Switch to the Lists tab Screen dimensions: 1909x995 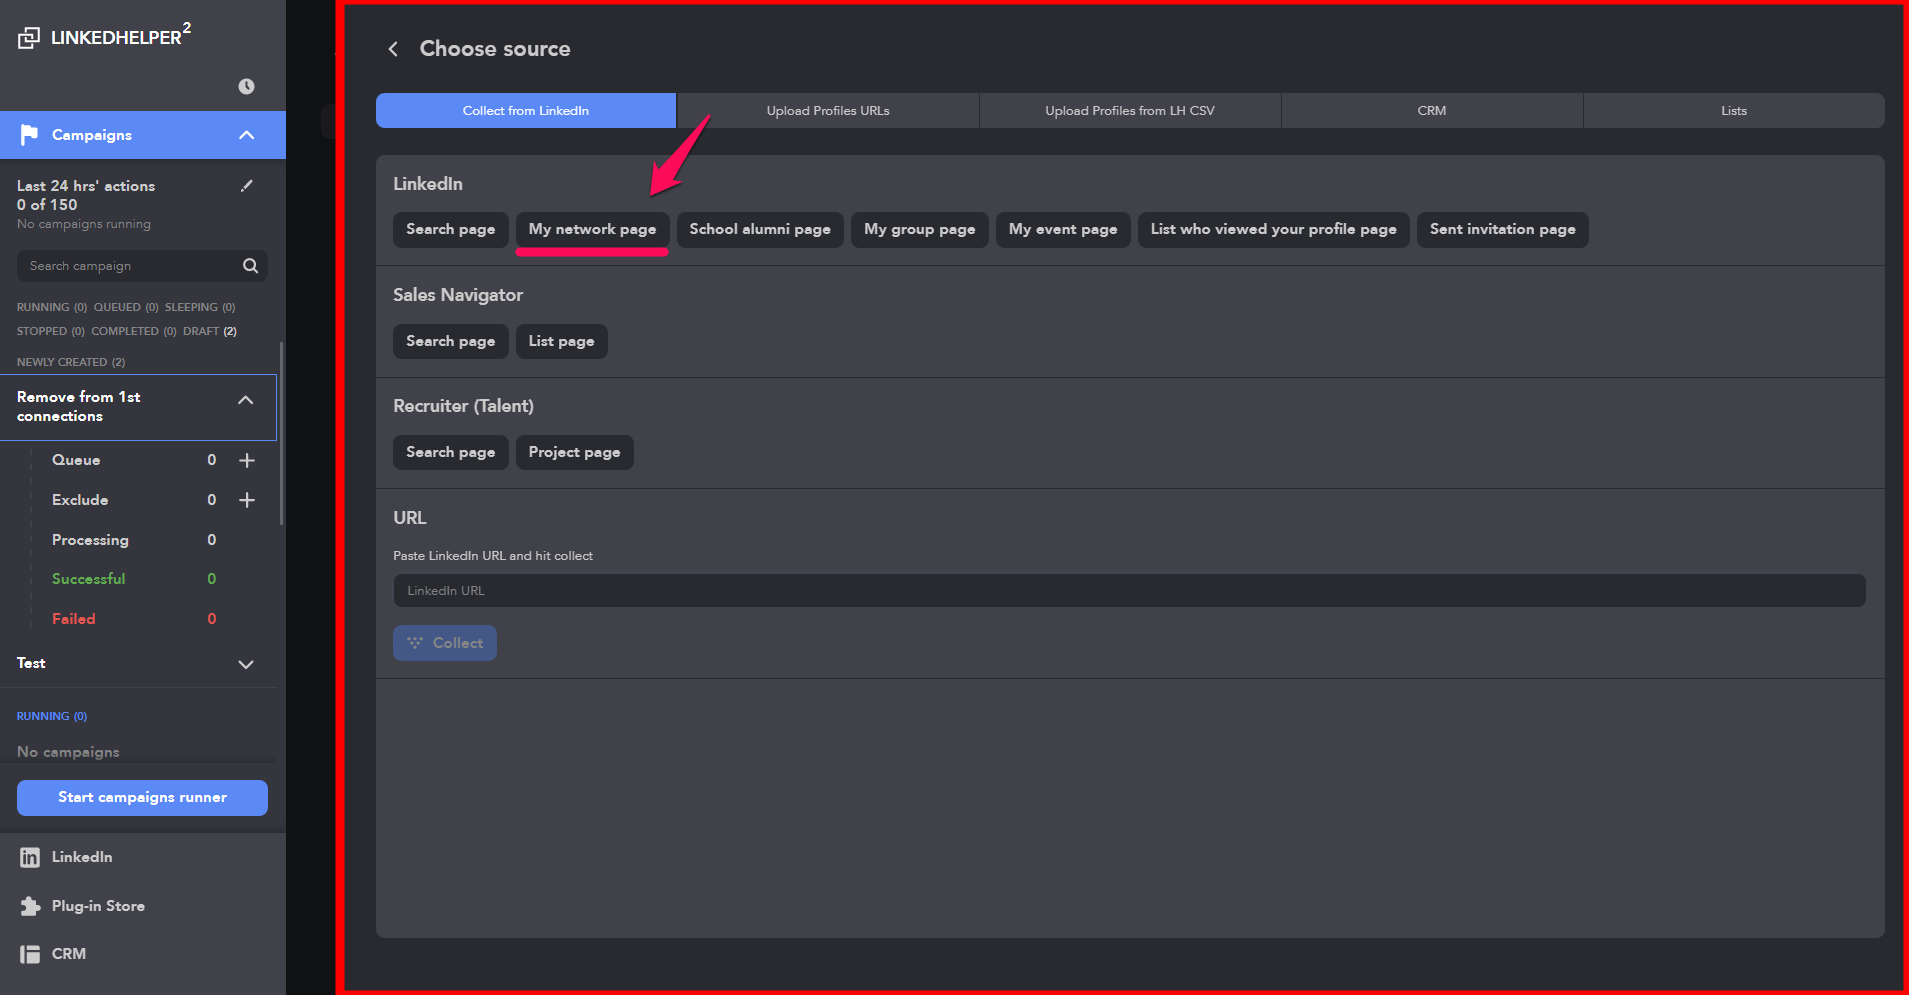1734,111
